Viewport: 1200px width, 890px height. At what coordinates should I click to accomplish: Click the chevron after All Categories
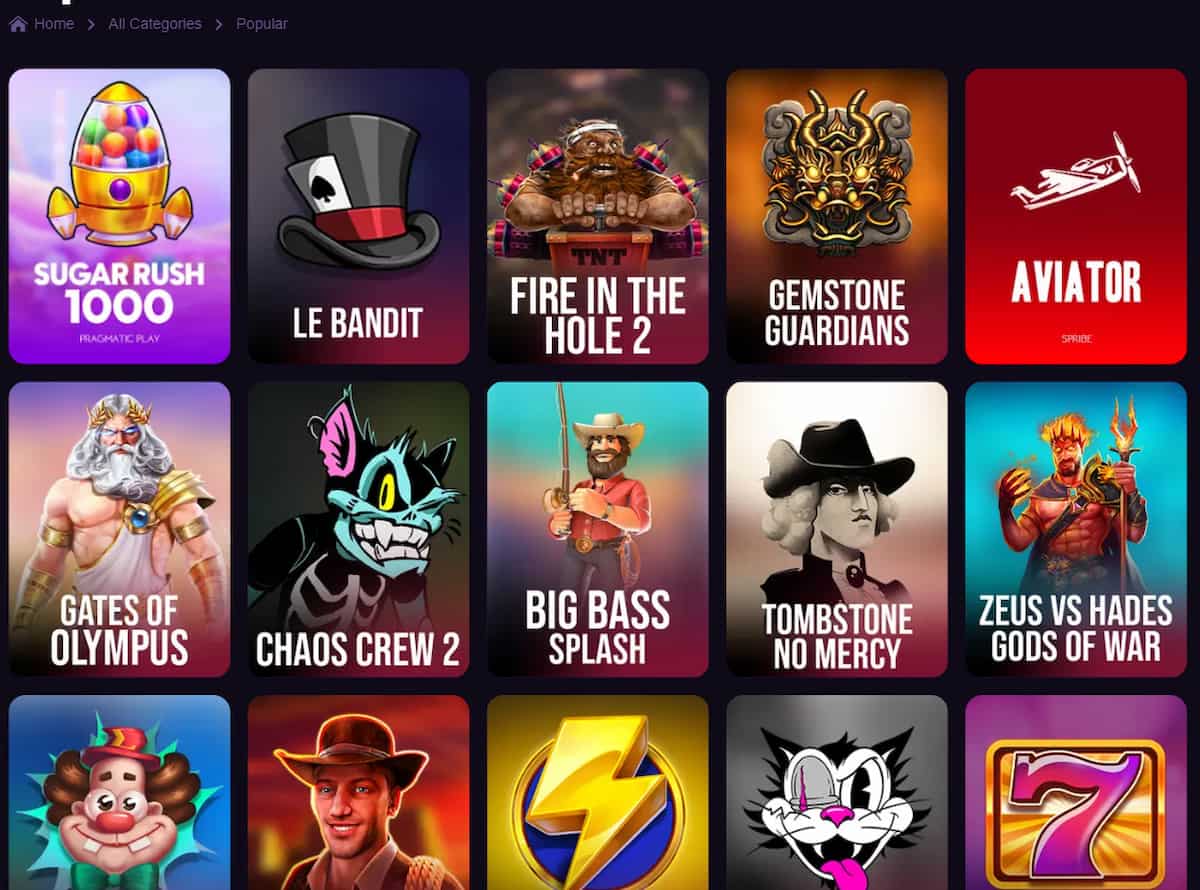(219, 24)
